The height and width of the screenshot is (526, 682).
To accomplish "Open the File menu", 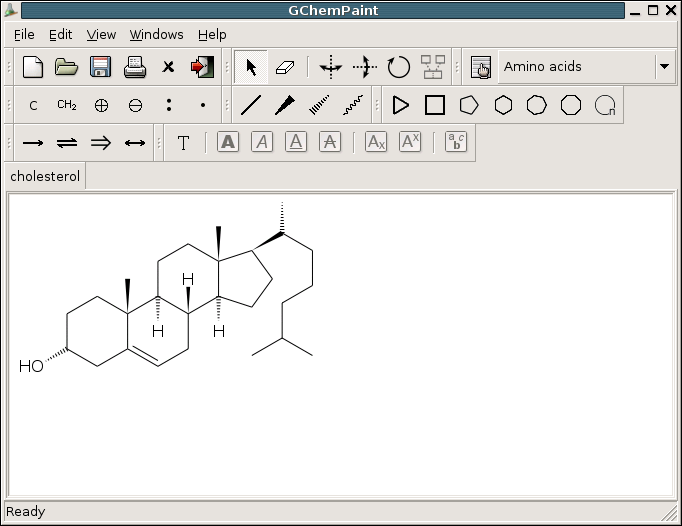I will coord(24,34).
